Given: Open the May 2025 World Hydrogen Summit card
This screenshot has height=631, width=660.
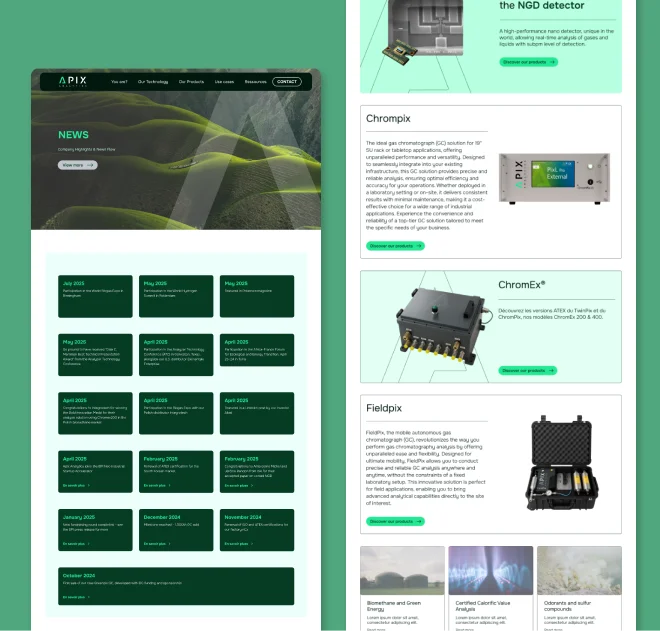Looking at the screenshot, I should [x=176, y=296].
